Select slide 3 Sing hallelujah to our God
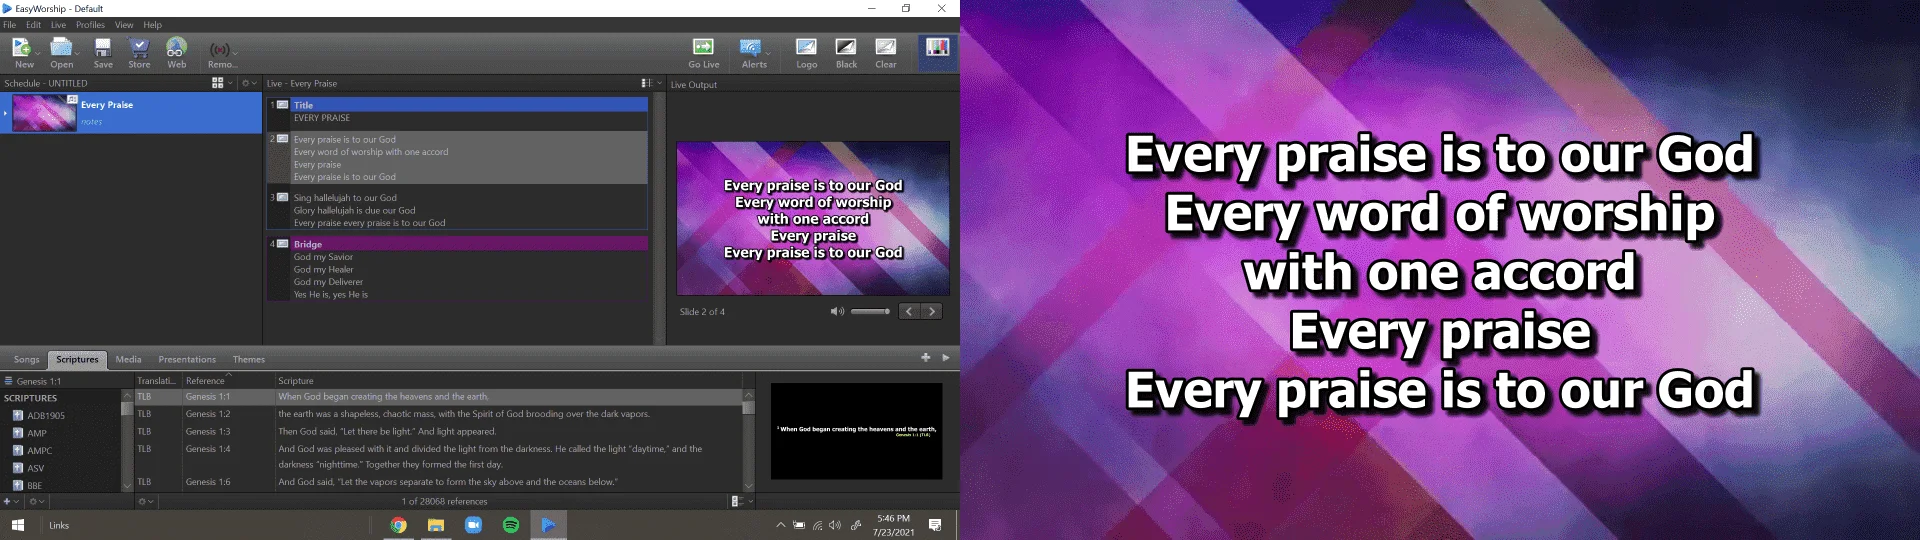1920x540 pixels. point(457,210)
